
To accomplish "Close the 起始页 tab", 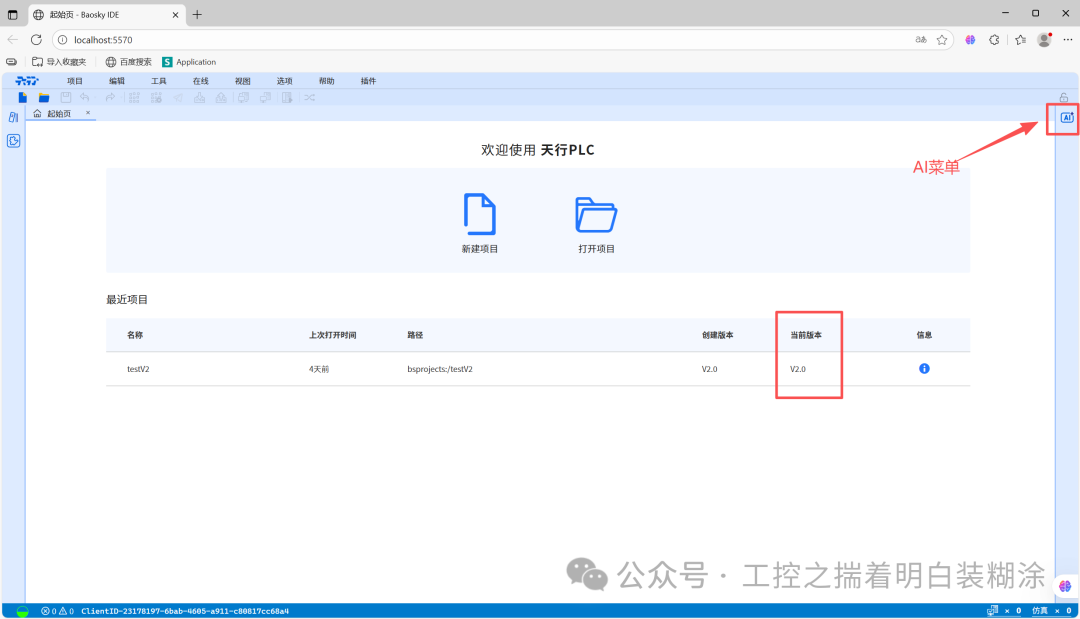I will click(x=88, y=112).
